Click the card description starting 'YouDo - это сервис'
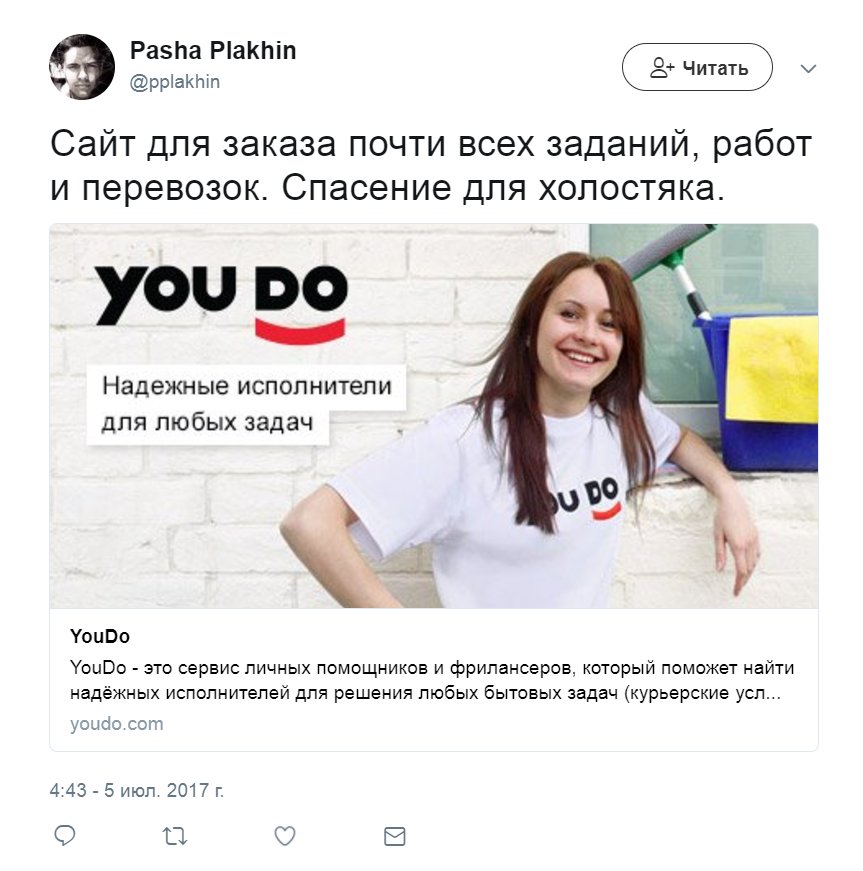The height and width of the screenshot is (871, 863). [x=432, y=680]
